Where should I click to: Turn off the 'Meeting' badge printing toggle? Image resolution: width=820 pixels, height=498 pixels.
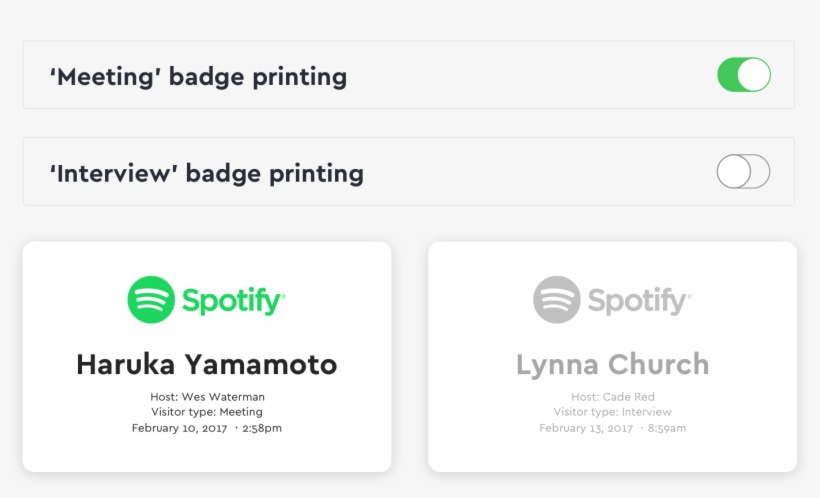743,75
